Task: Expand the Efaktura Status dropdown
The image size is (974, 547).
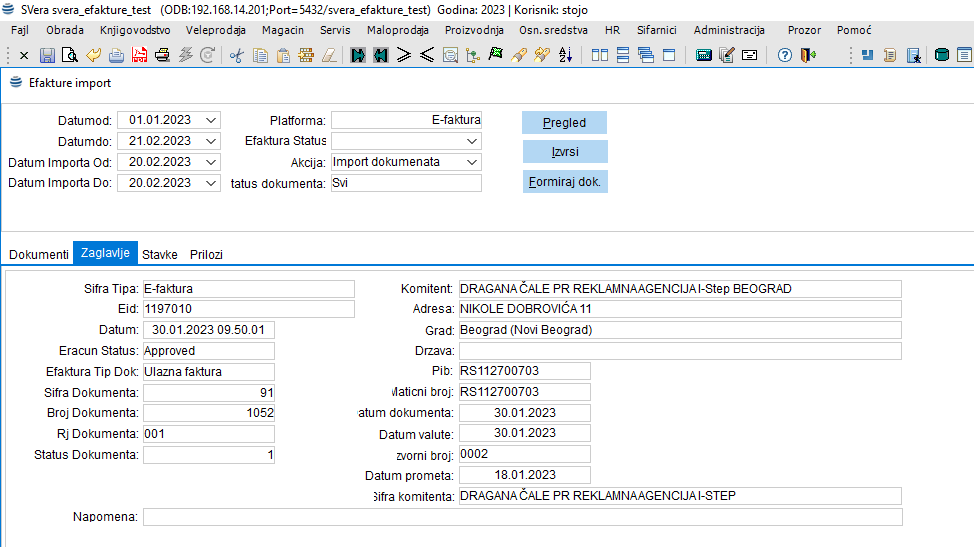Action: 472,141
